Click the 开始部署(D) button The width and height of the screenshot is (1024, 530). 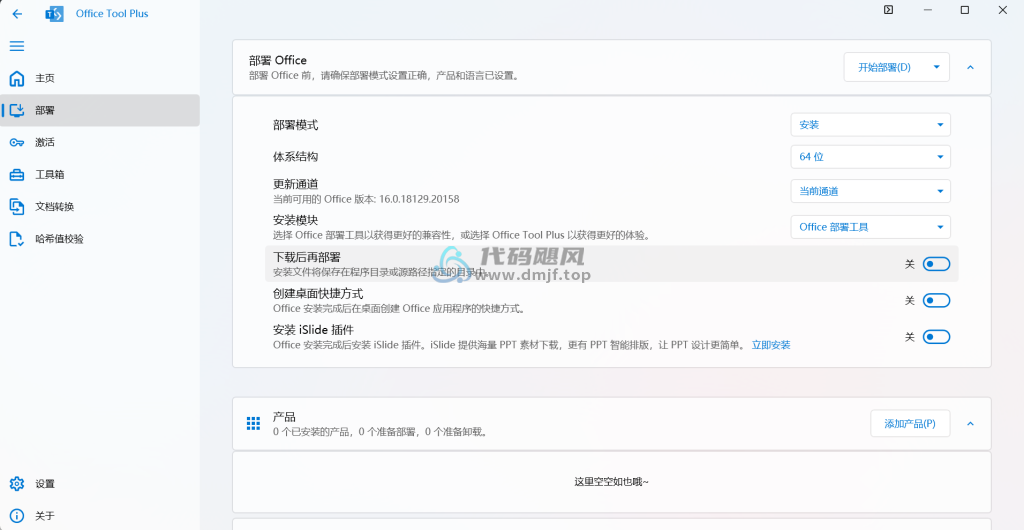coord(884,67)
